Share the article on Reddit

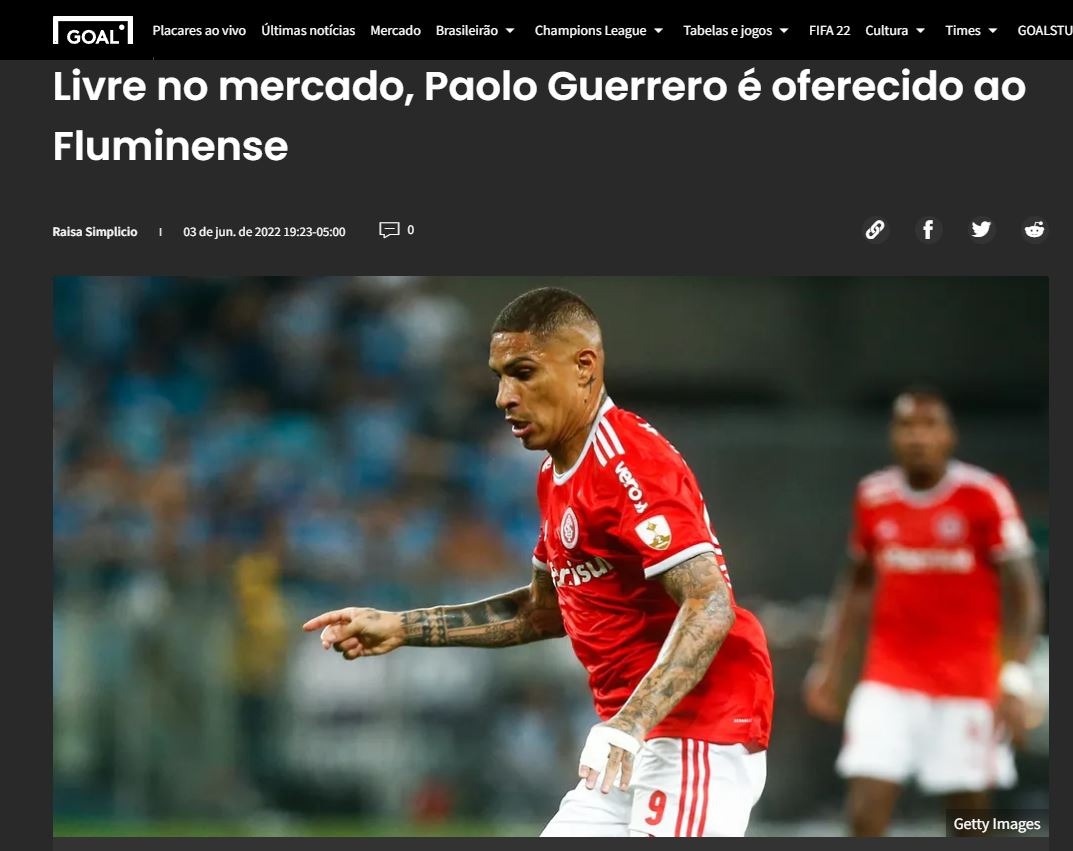1034,229
